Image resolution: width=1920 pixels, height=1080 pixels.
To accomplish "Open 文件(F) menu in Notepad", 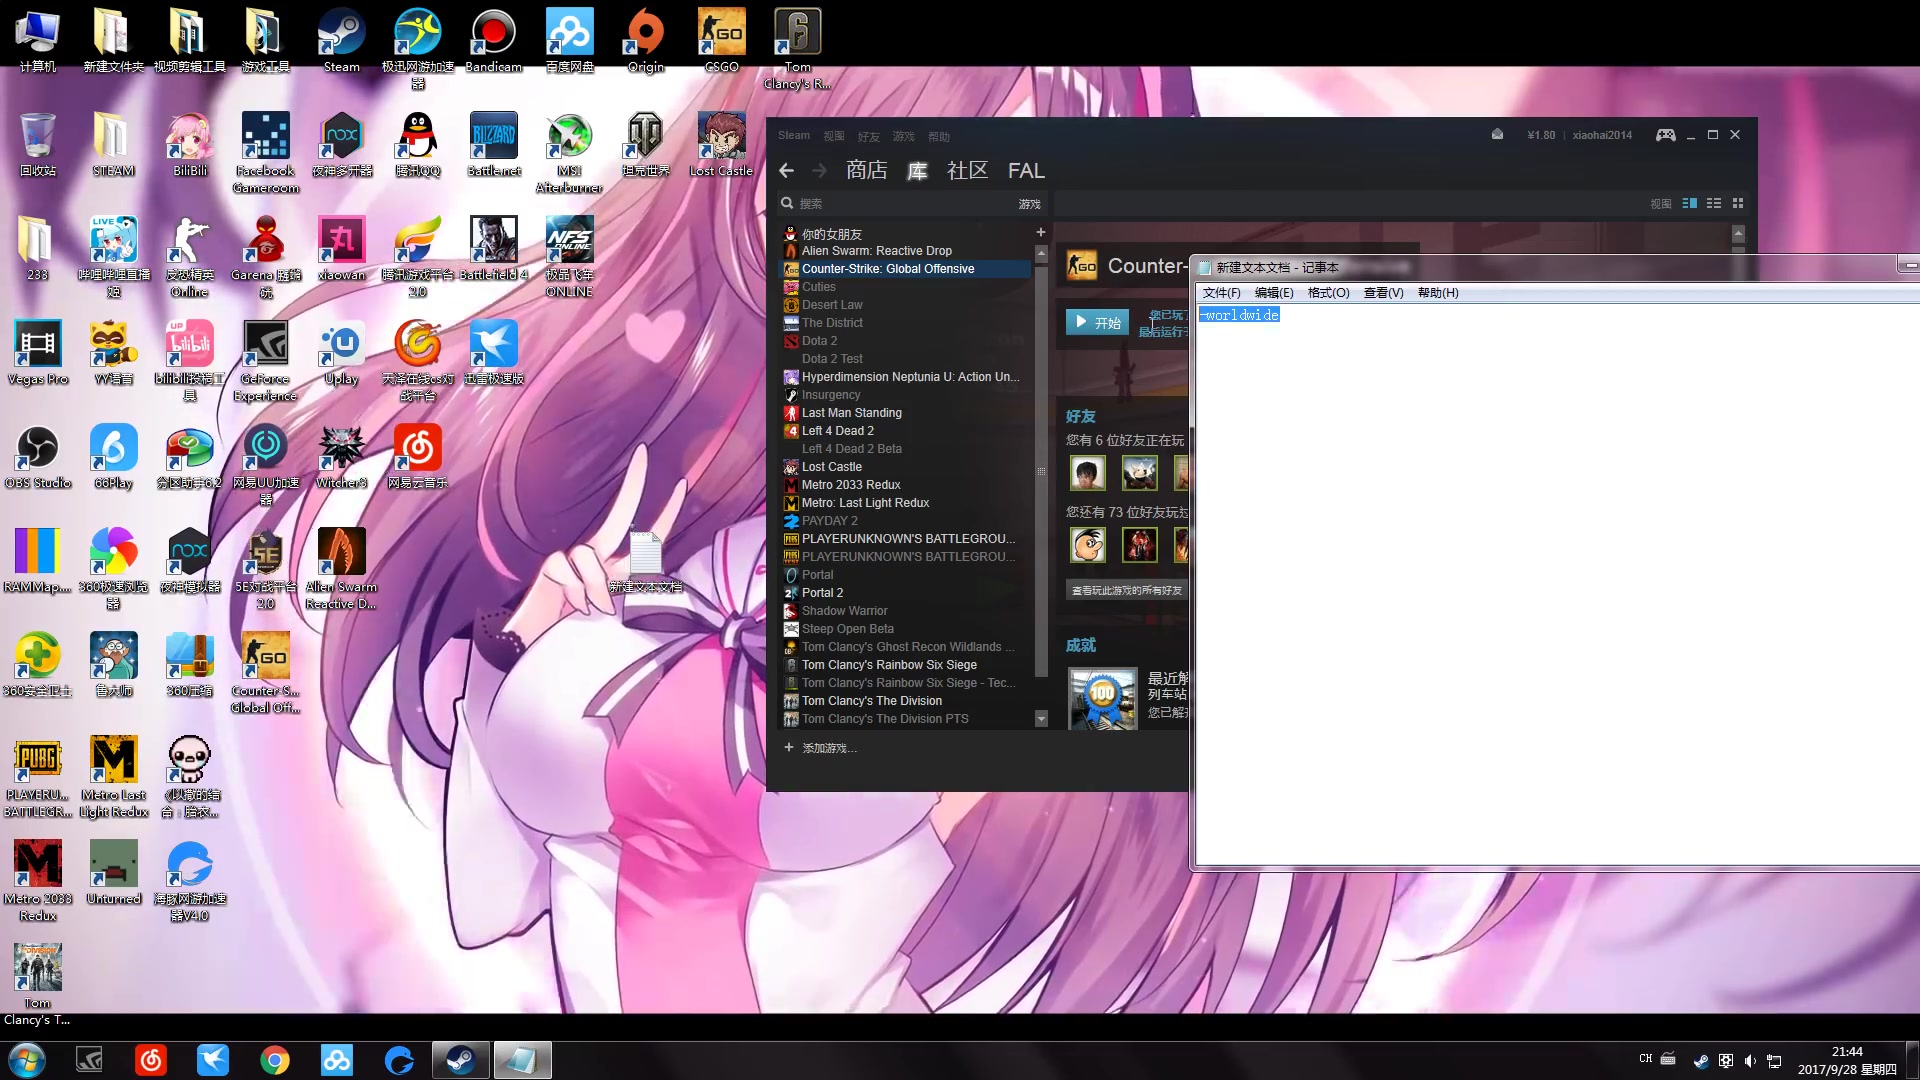I will [1221, 293].
